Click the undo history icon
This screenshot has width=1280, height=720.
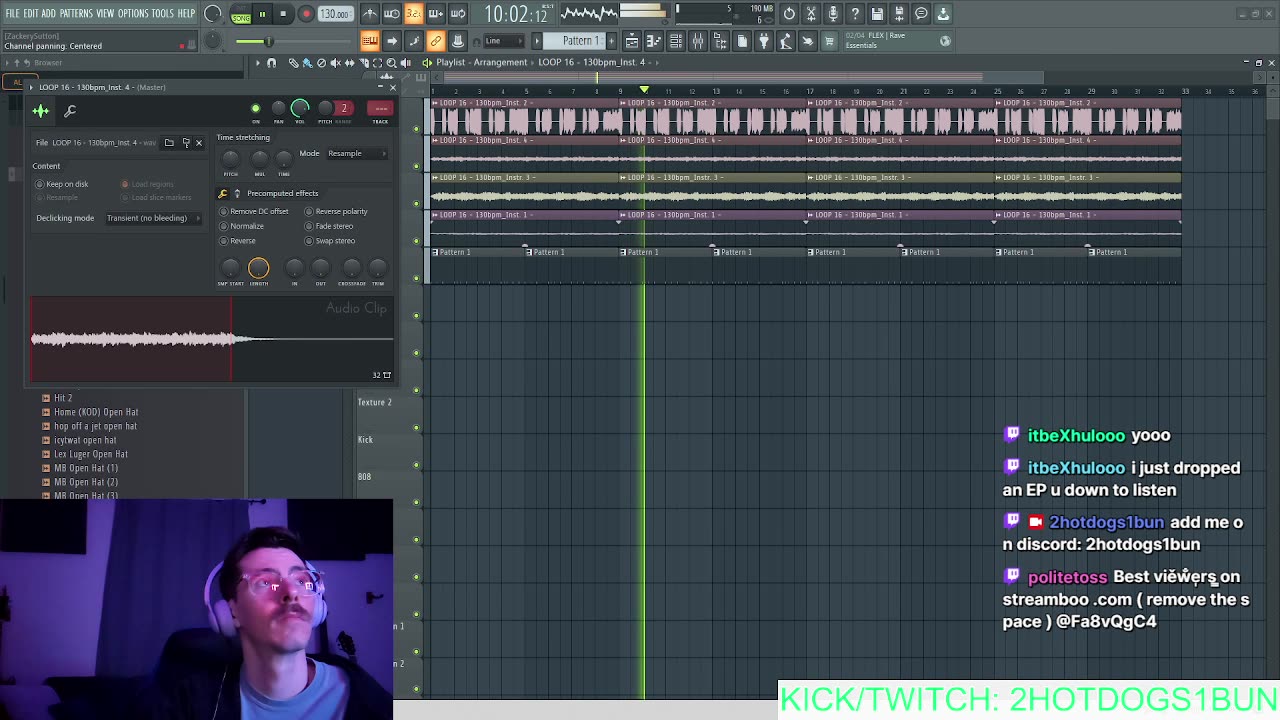[x=789, y=14]
